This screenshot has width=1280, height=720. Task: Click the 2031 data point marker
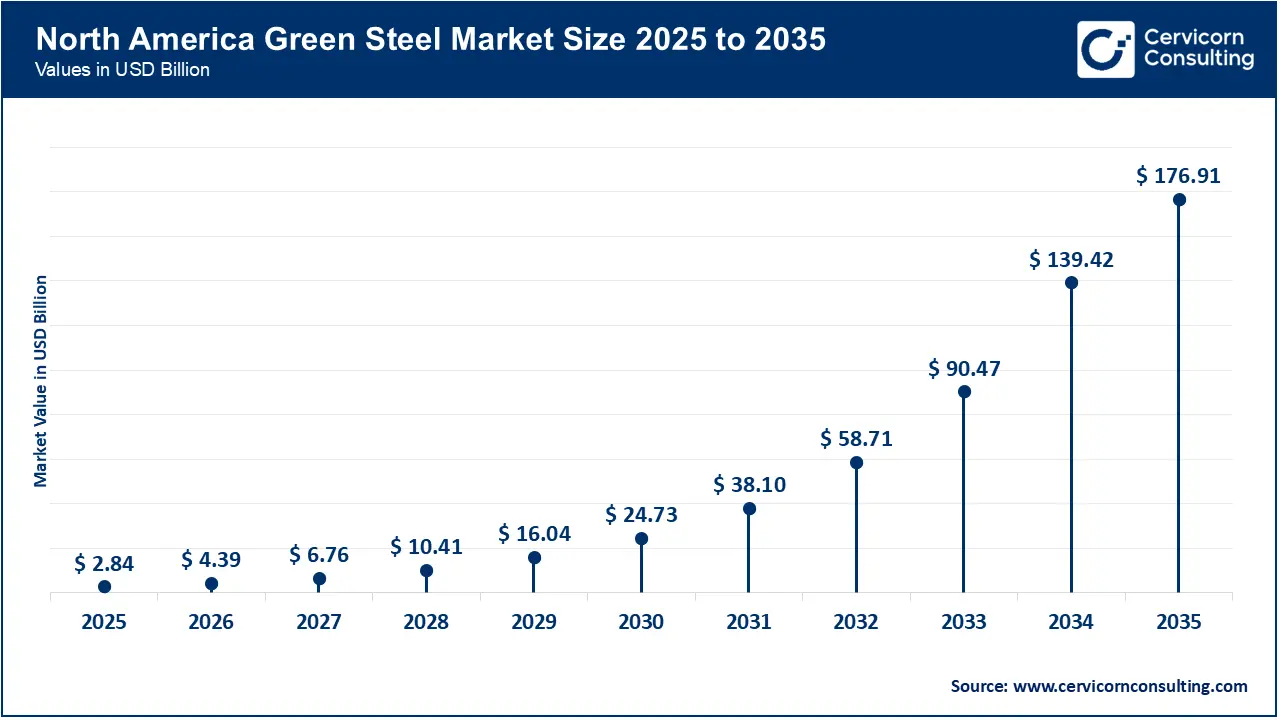[749, 508]
